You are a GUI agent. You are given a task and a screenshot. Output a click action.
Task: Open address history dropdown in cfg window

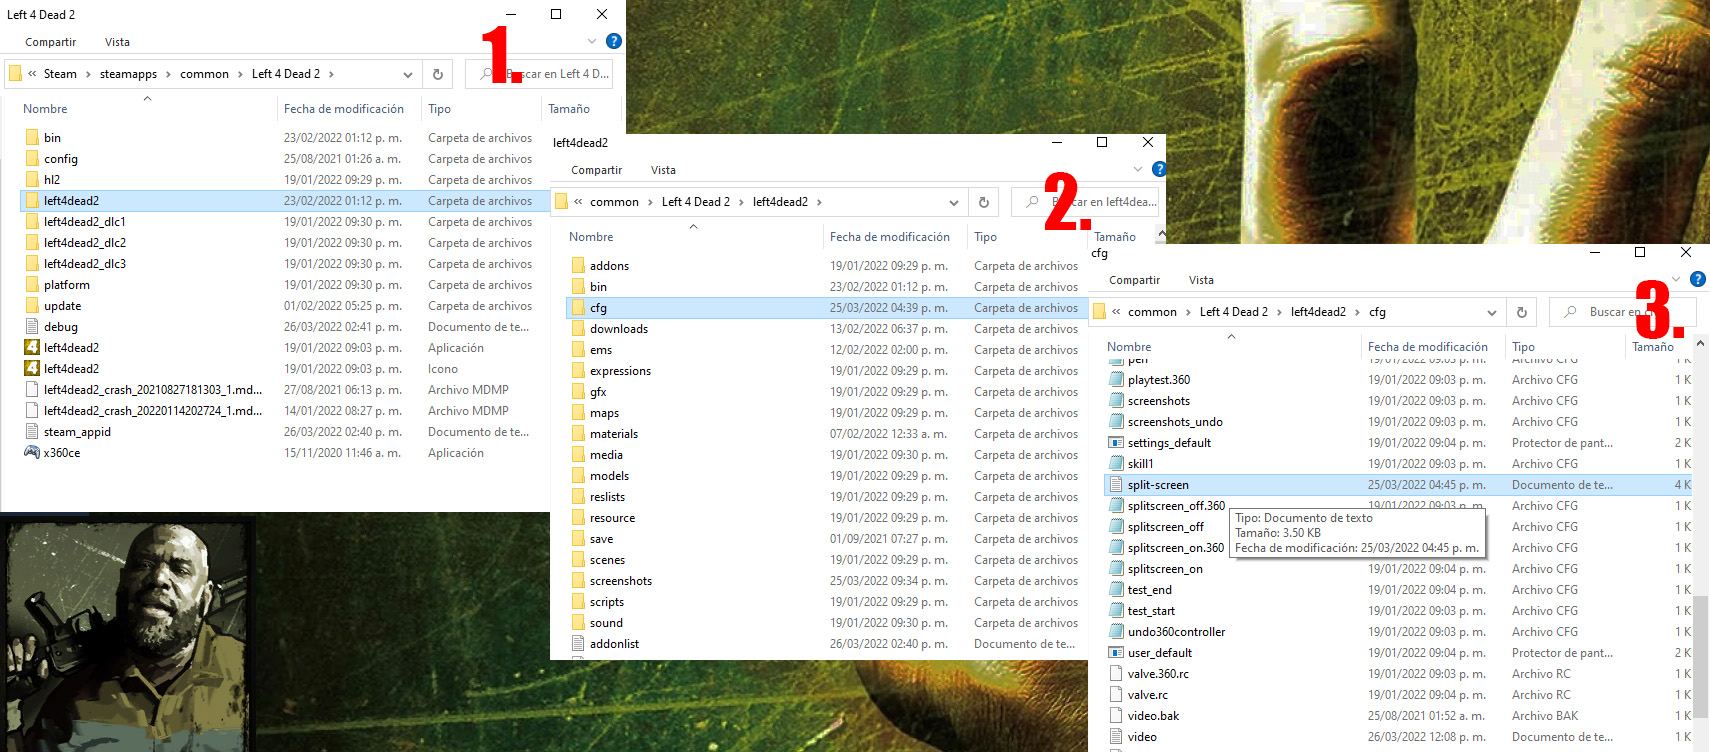(1492, 312)
